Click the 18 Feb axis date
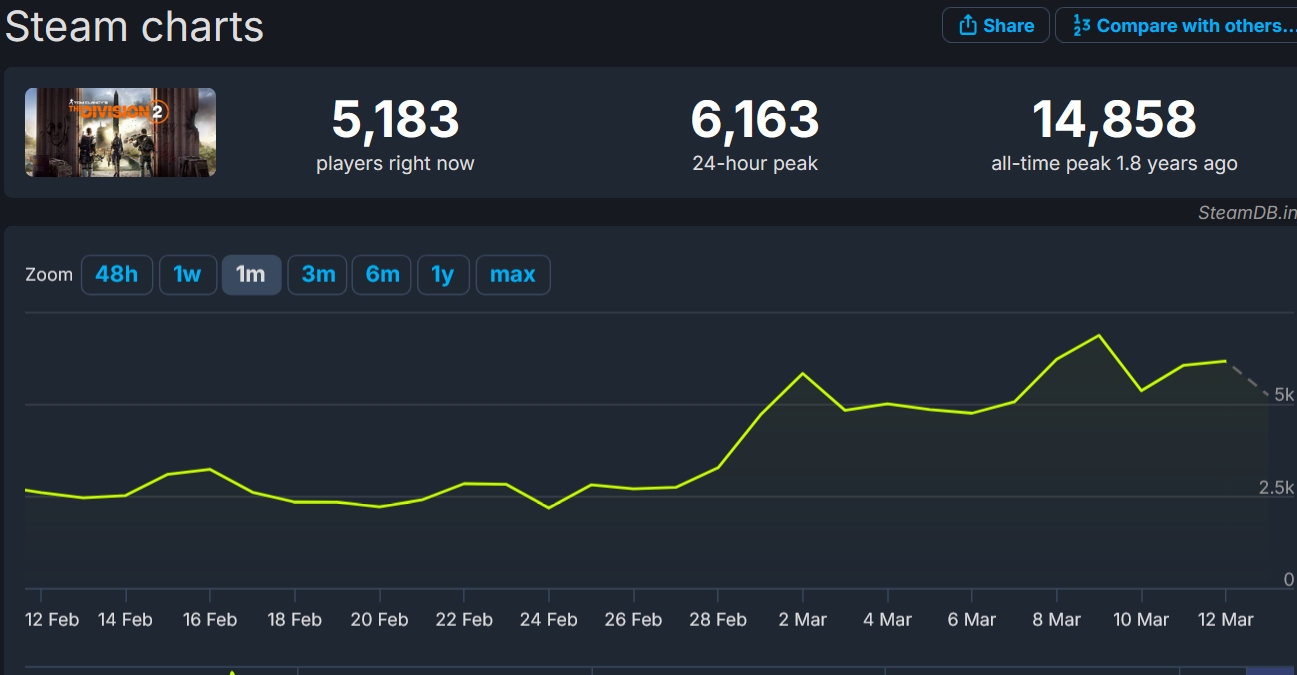 295,620
